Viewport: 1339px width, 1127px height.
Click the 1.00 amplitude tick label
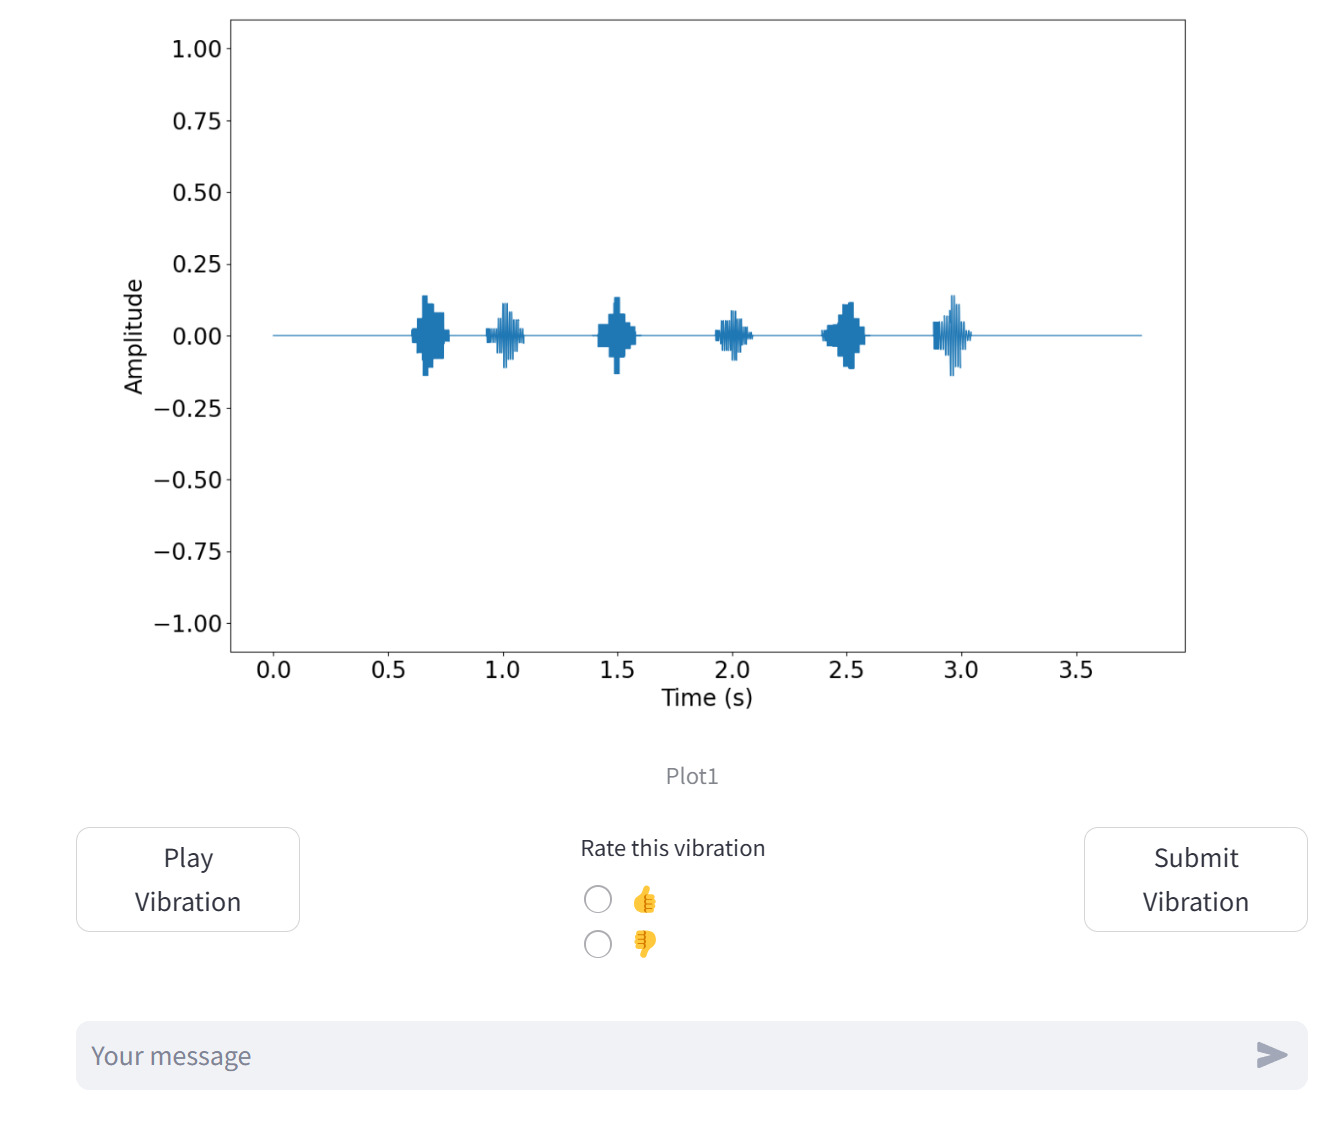(x=197, y=49)
